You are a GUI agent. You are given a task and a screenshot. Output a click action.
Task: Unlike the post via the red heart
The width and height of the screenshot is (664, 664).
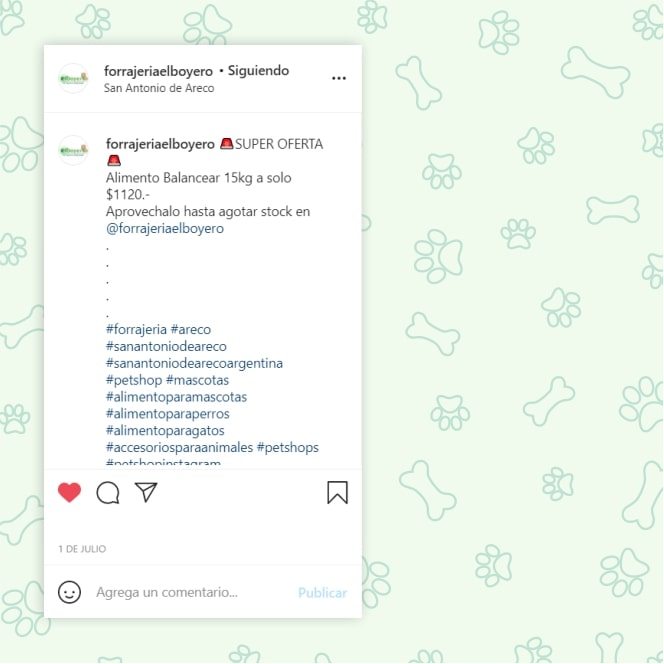[x=69, y=492]
